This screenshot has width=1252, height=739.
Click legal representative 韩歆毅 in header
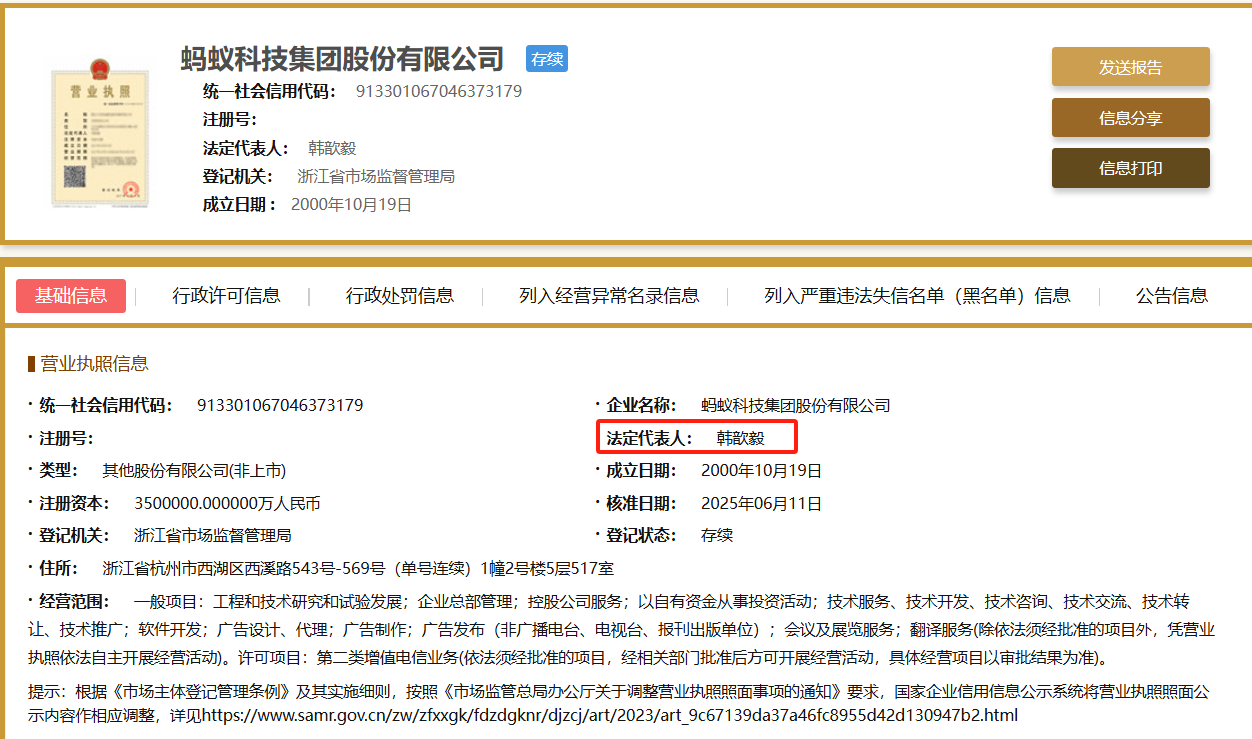pos(332,148)
